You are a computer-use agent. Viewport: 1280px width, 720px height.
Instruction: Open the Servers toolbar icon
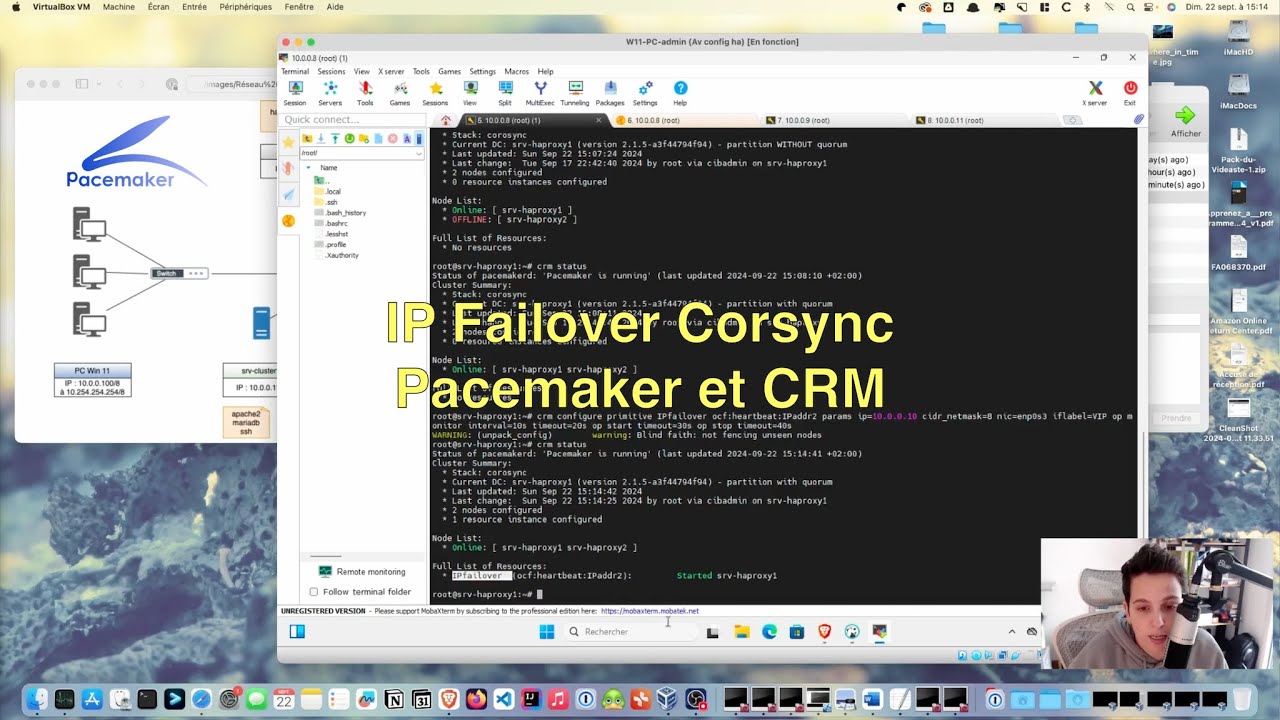click(330, 93)
